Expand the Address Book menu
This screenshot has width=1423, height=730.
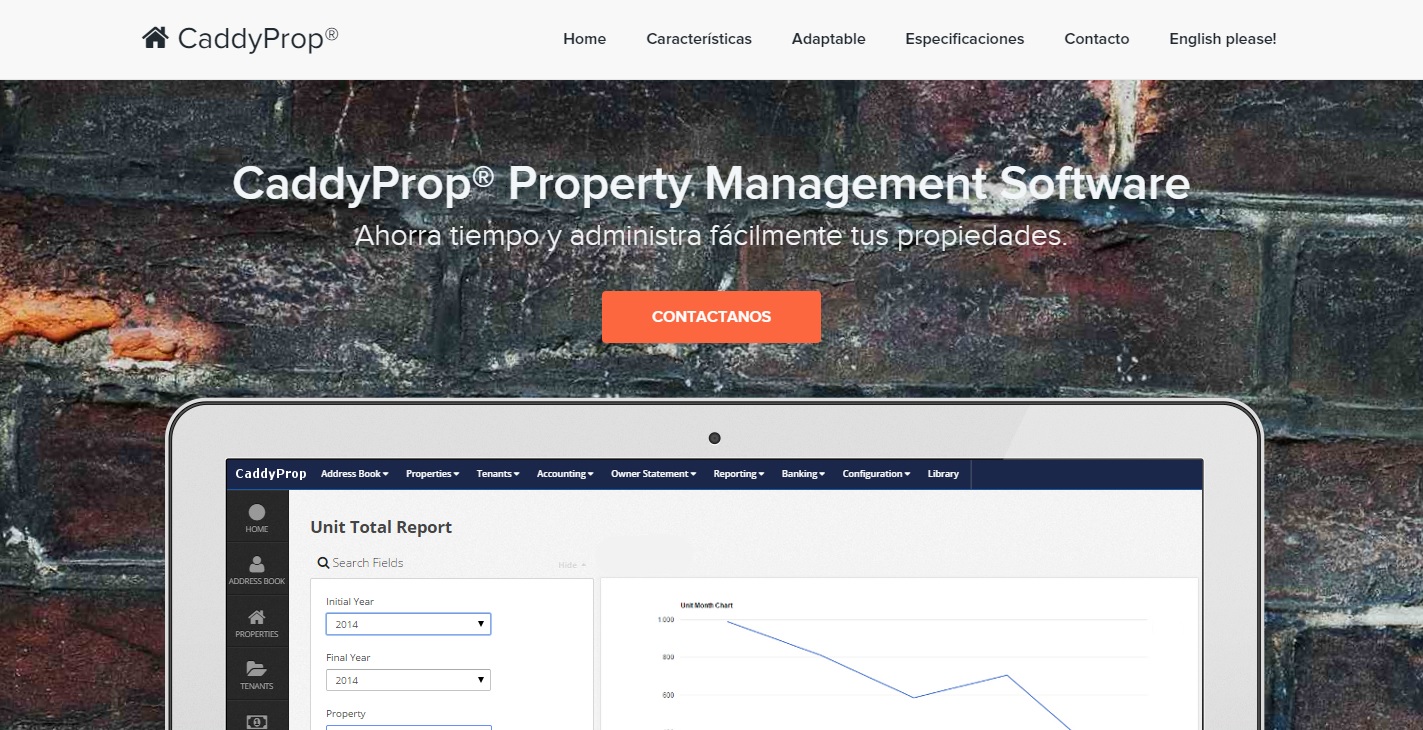(354, 474)
